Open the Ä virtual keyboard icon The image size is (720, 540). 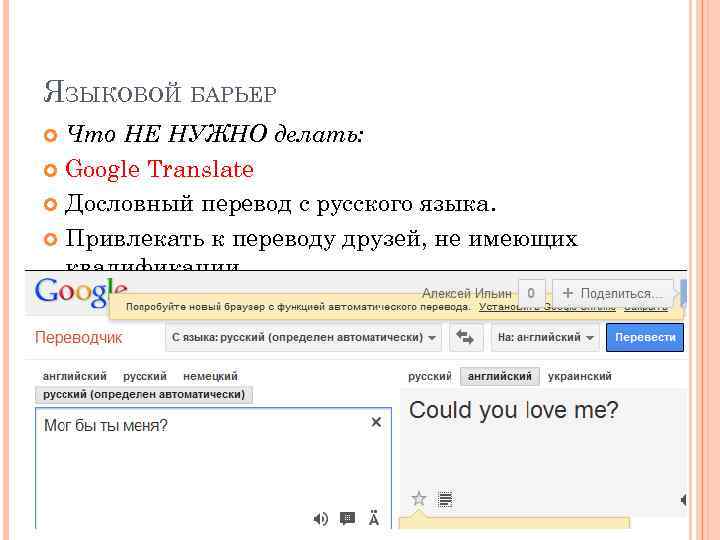(x=374, y=519)
